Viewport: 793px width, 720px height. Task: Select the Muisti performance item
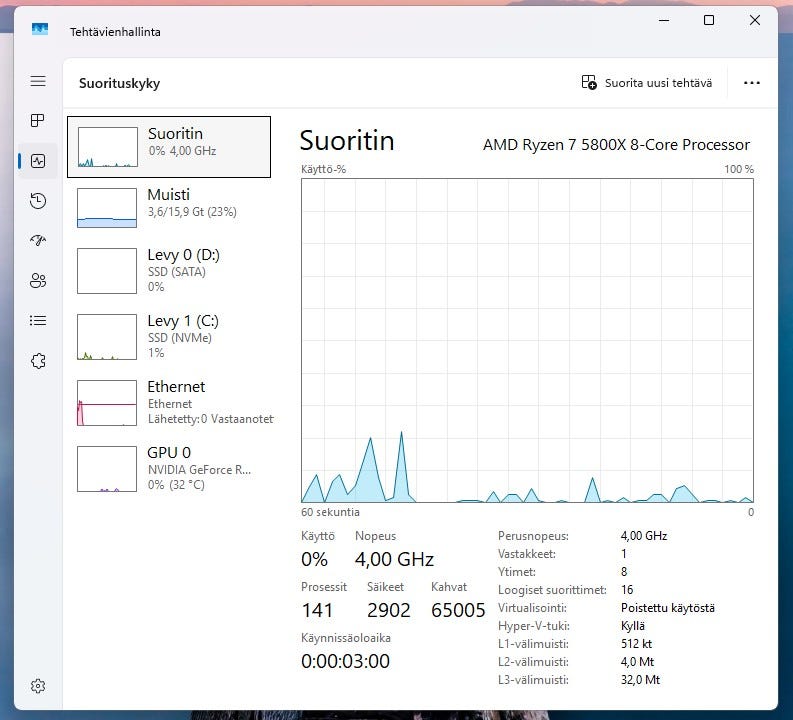(169, 208)
